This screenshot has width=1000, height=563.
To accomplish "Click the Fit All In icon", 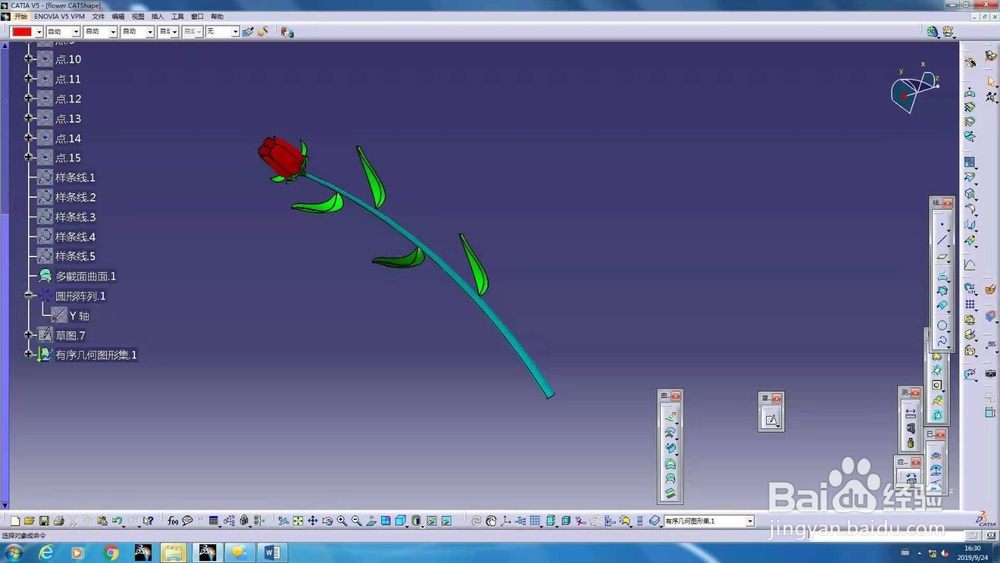I will pos(298,521).
